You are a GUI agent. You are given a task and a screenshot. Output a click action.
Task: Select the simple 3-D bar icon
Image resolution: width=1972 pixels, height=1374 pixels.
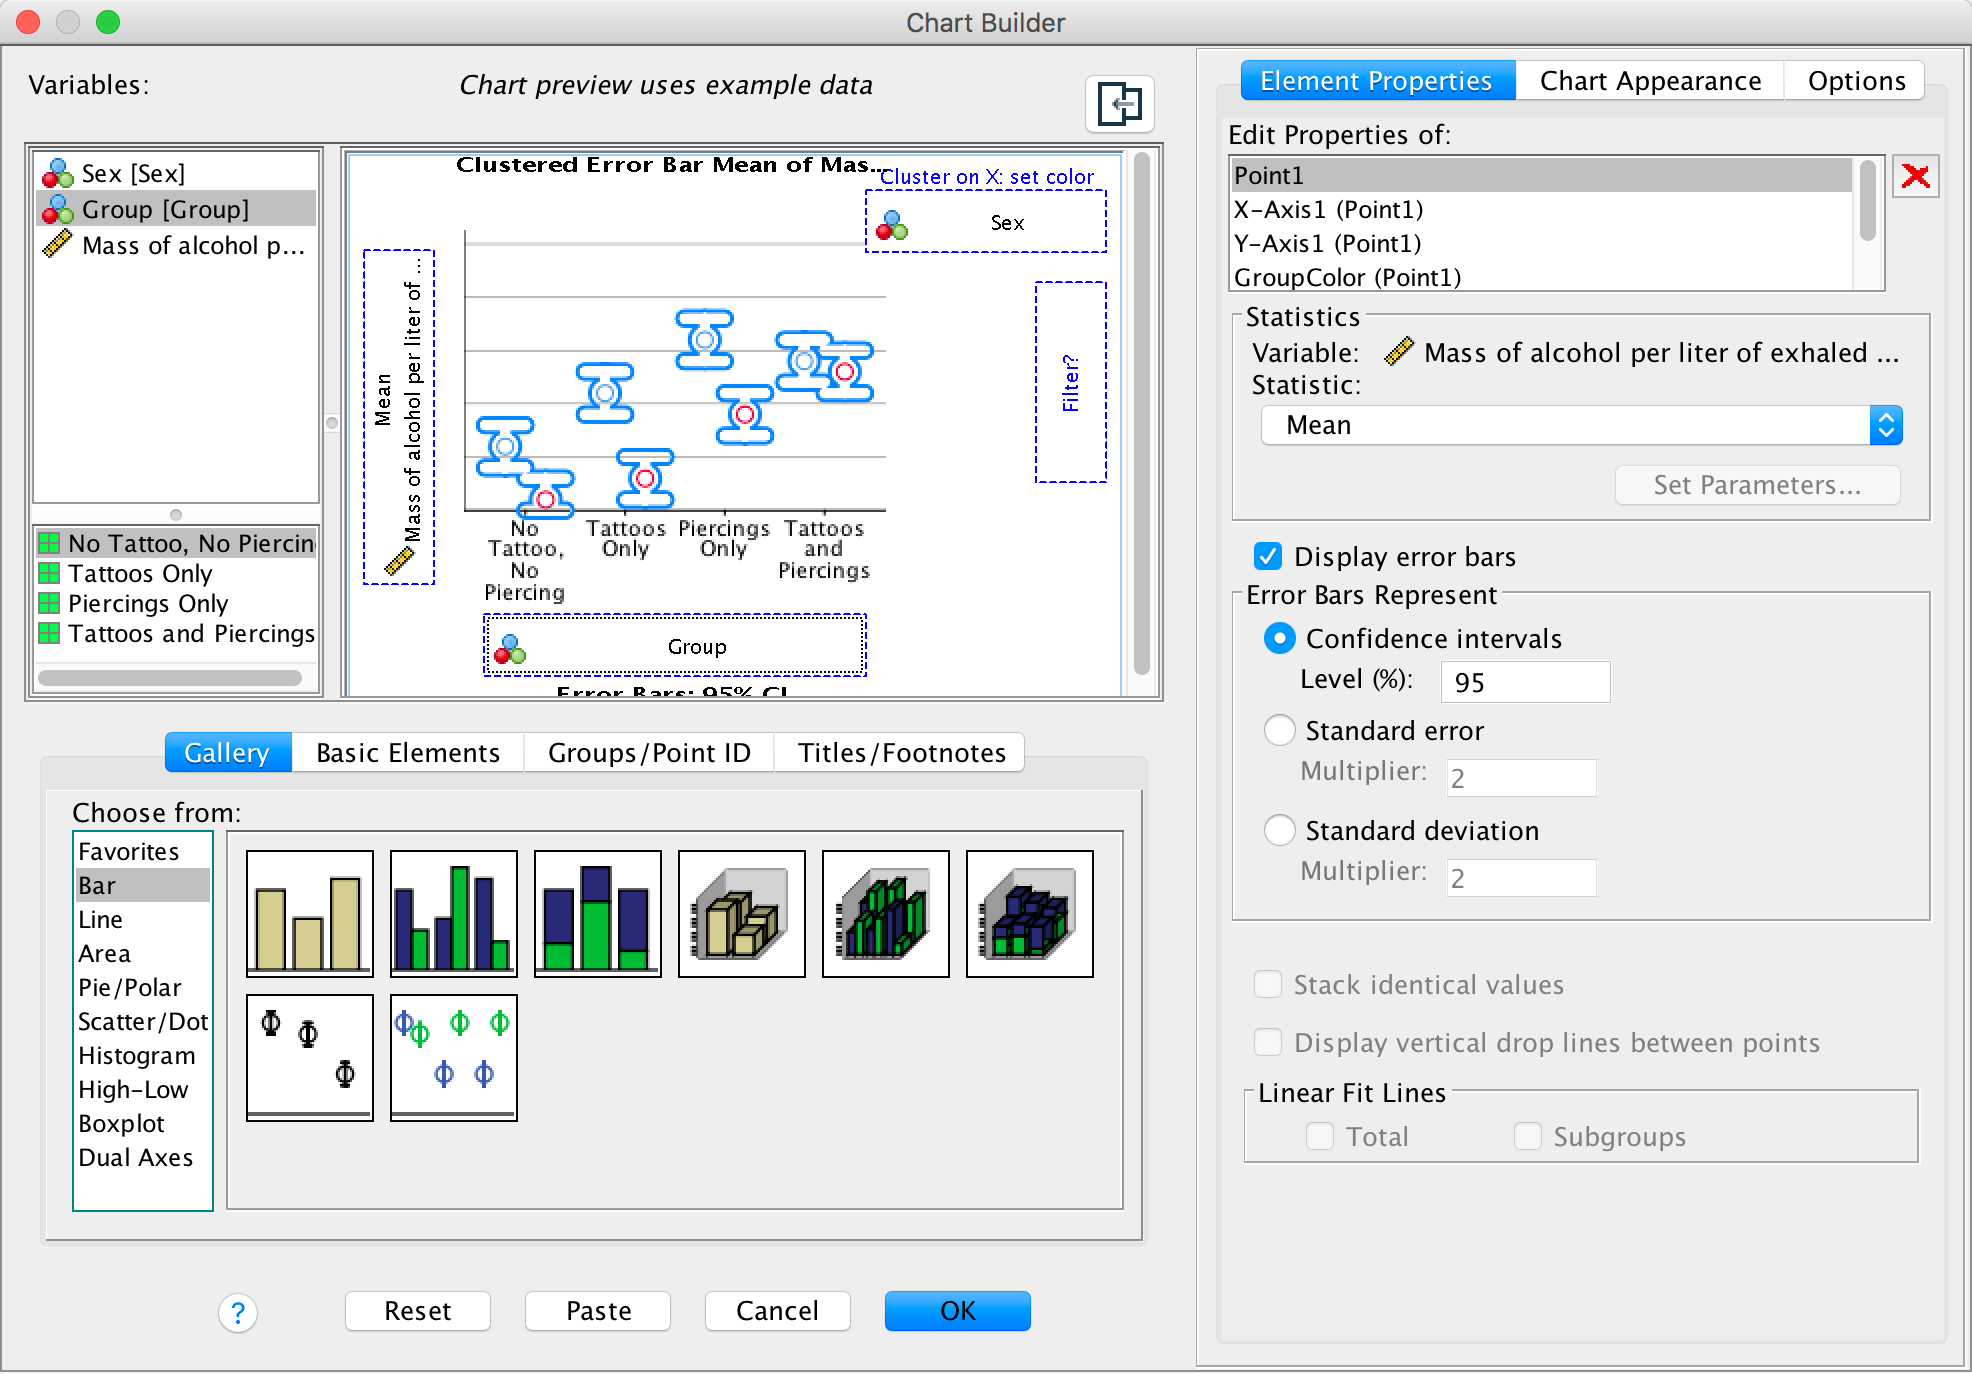point(742,913)
